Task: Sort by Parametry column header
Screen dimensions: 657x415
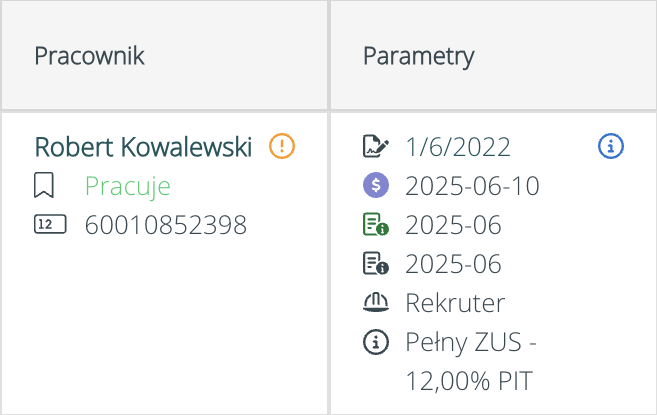Action: pyautogui.click(x=419, y=55)
